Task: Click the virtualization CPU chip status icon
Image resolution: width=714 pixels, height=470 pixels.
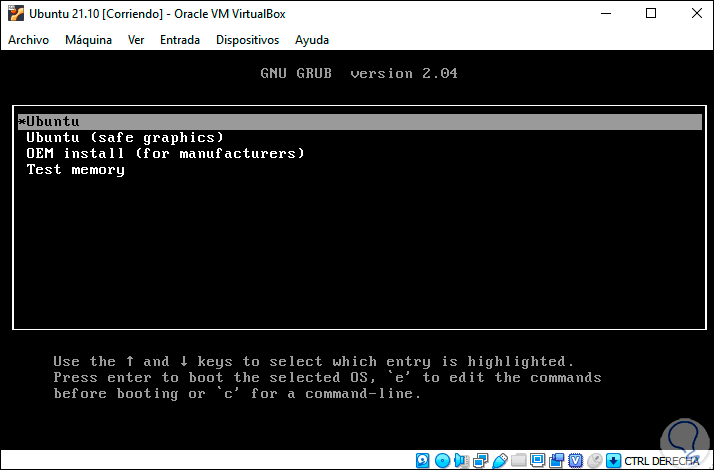Action: tap(576, 460)
